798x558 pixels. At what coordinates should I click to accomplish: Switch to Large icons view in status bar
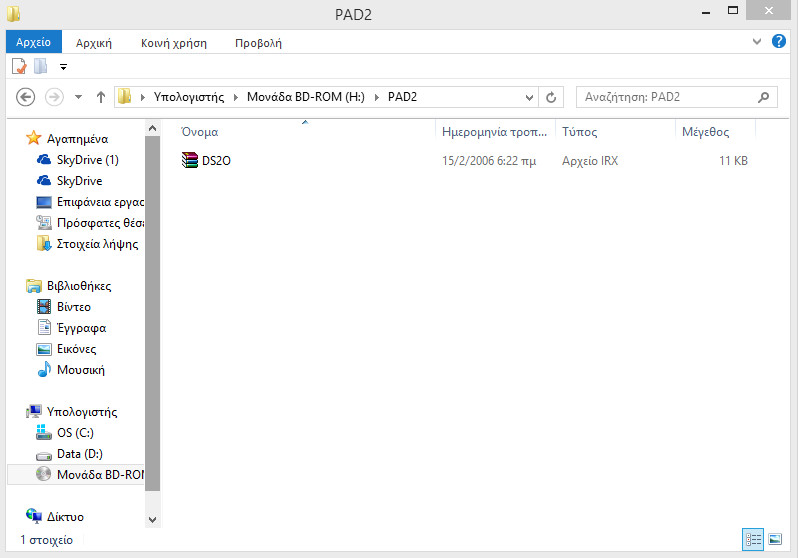tap(775, 539)
